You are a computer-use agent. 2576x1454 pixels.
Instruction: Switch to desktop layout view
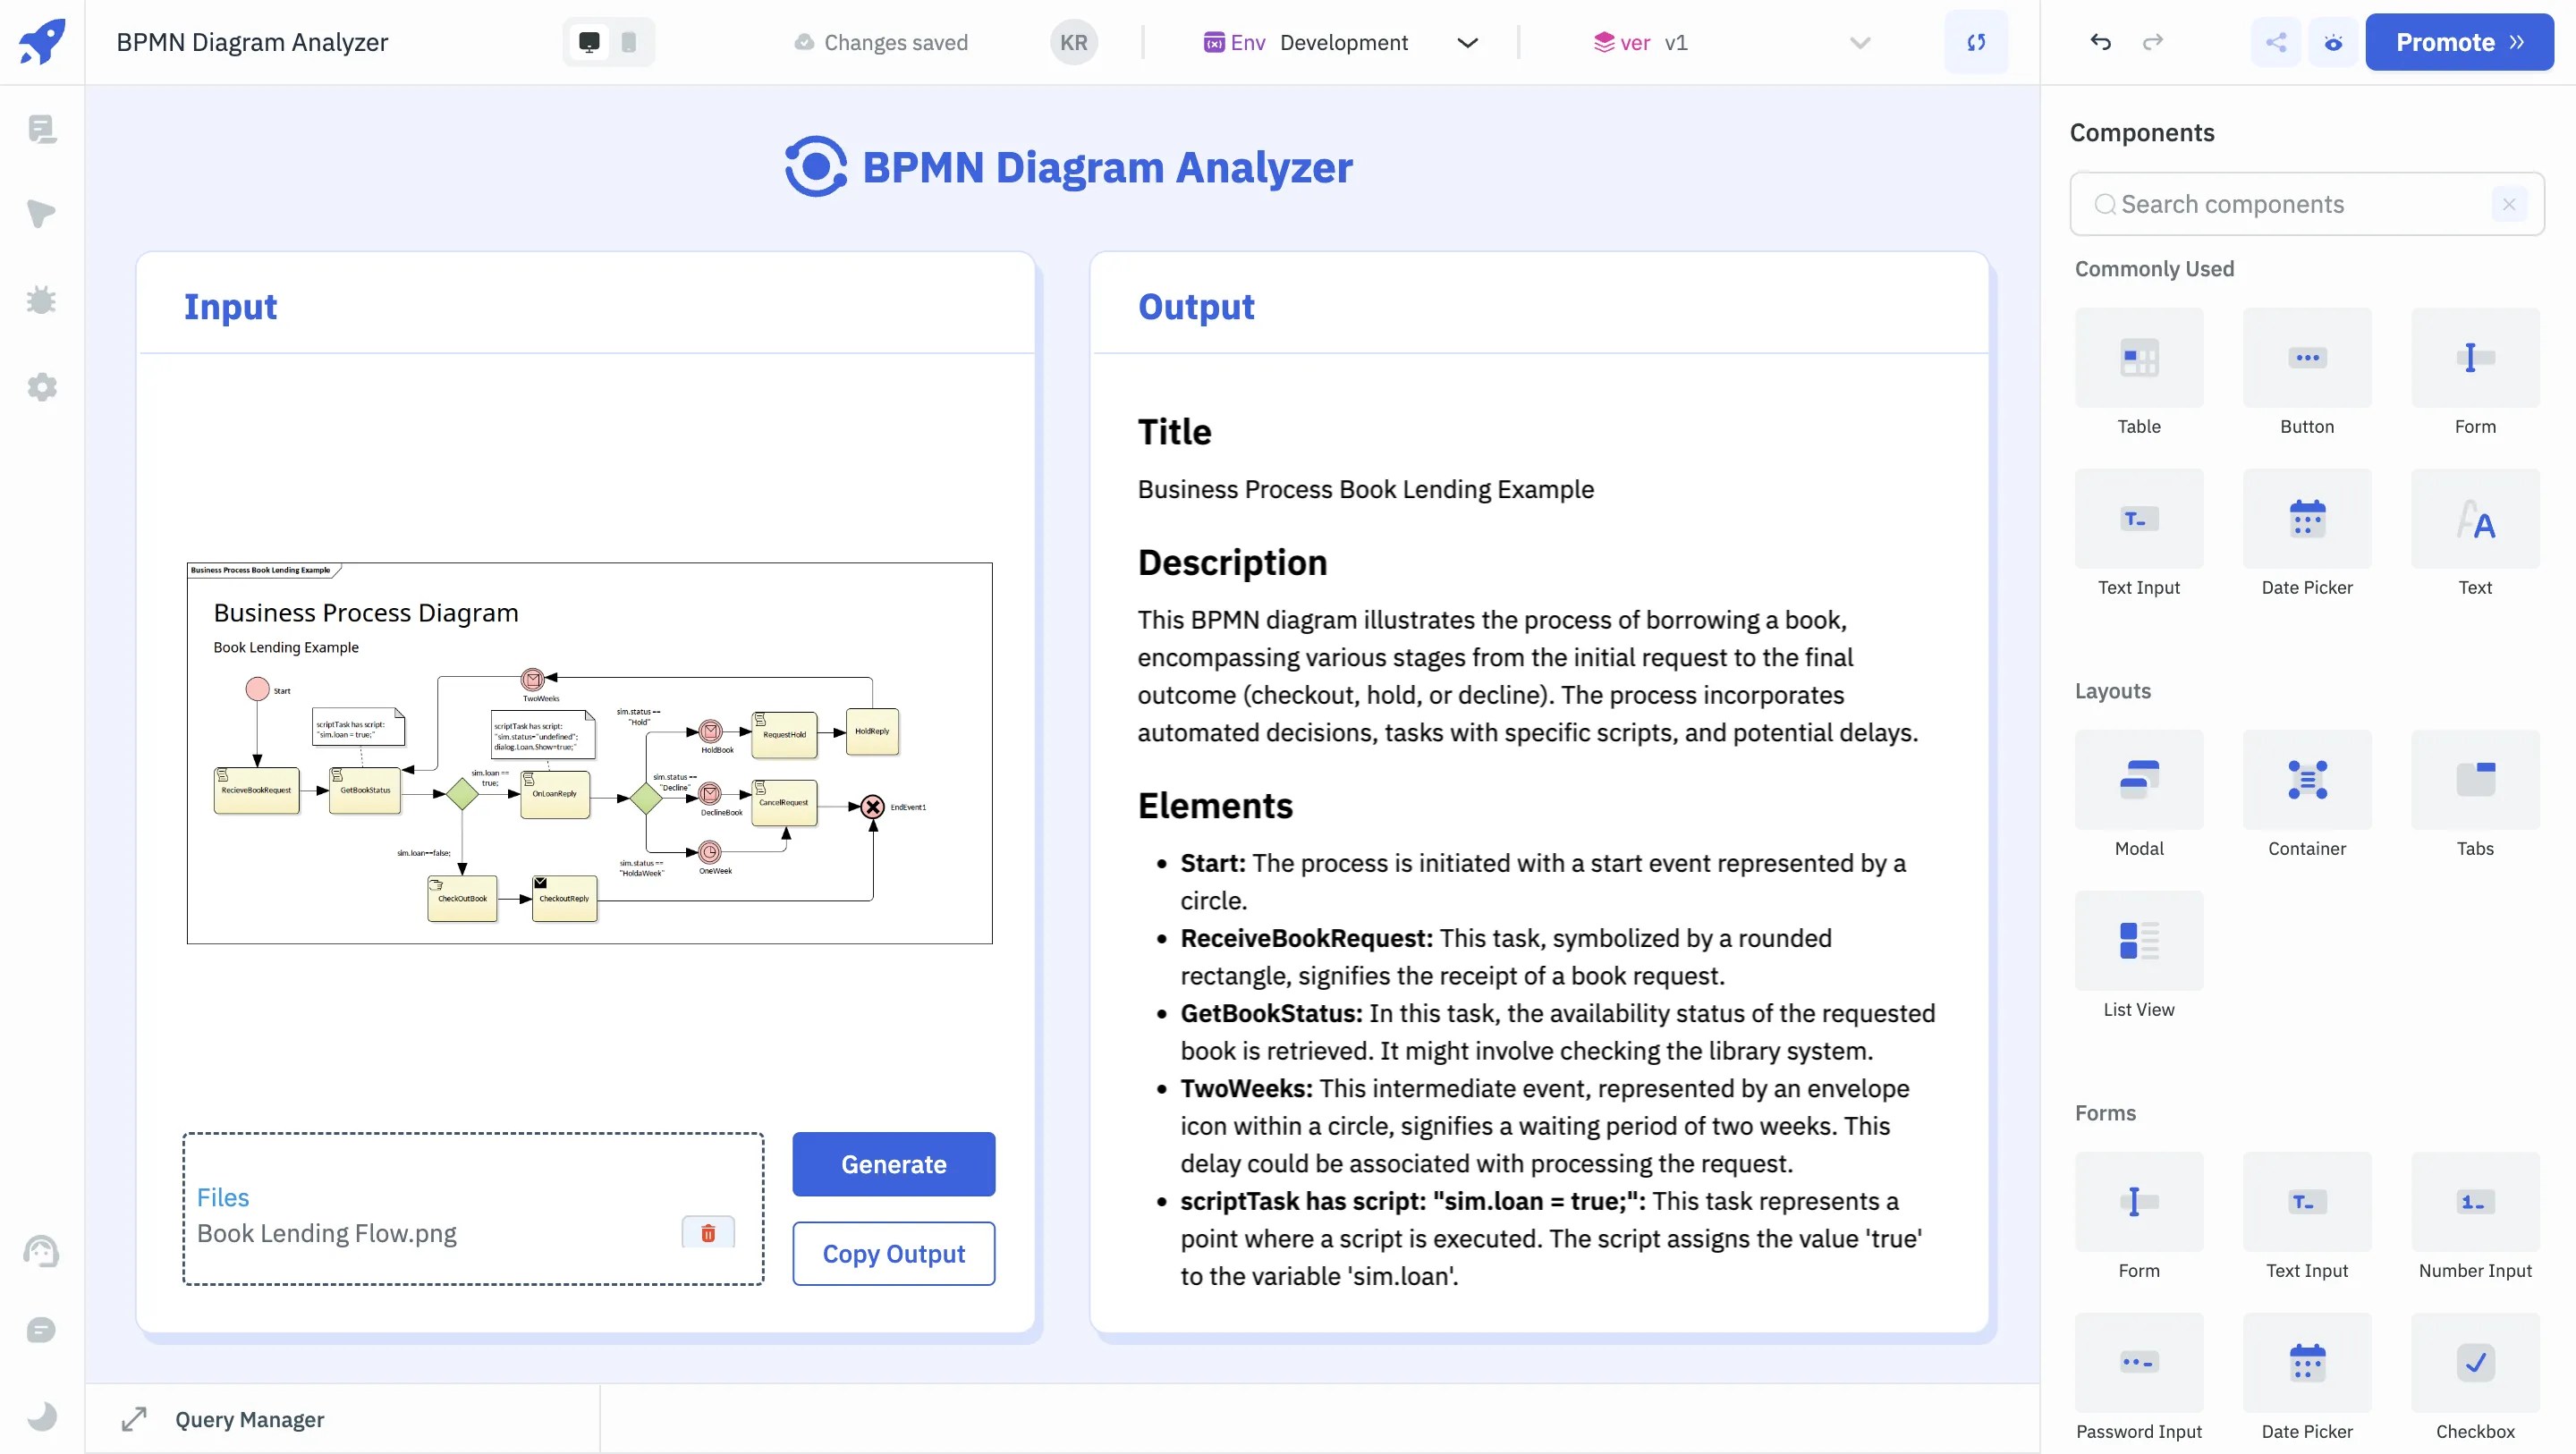(x=588, y=42)
